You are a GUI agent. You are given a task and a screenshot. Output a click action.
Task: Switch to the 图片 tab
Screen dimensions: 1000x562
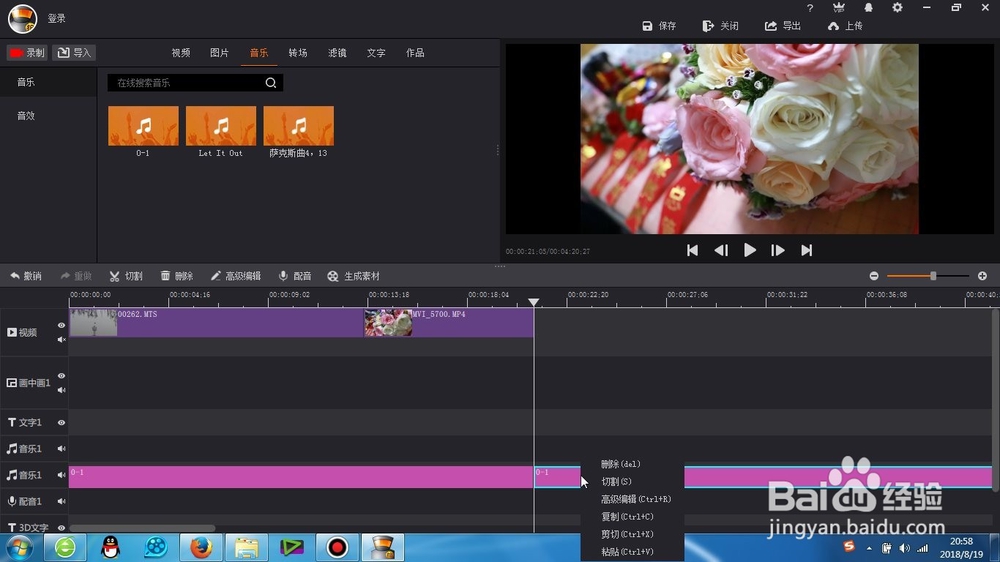coord(219,53)
